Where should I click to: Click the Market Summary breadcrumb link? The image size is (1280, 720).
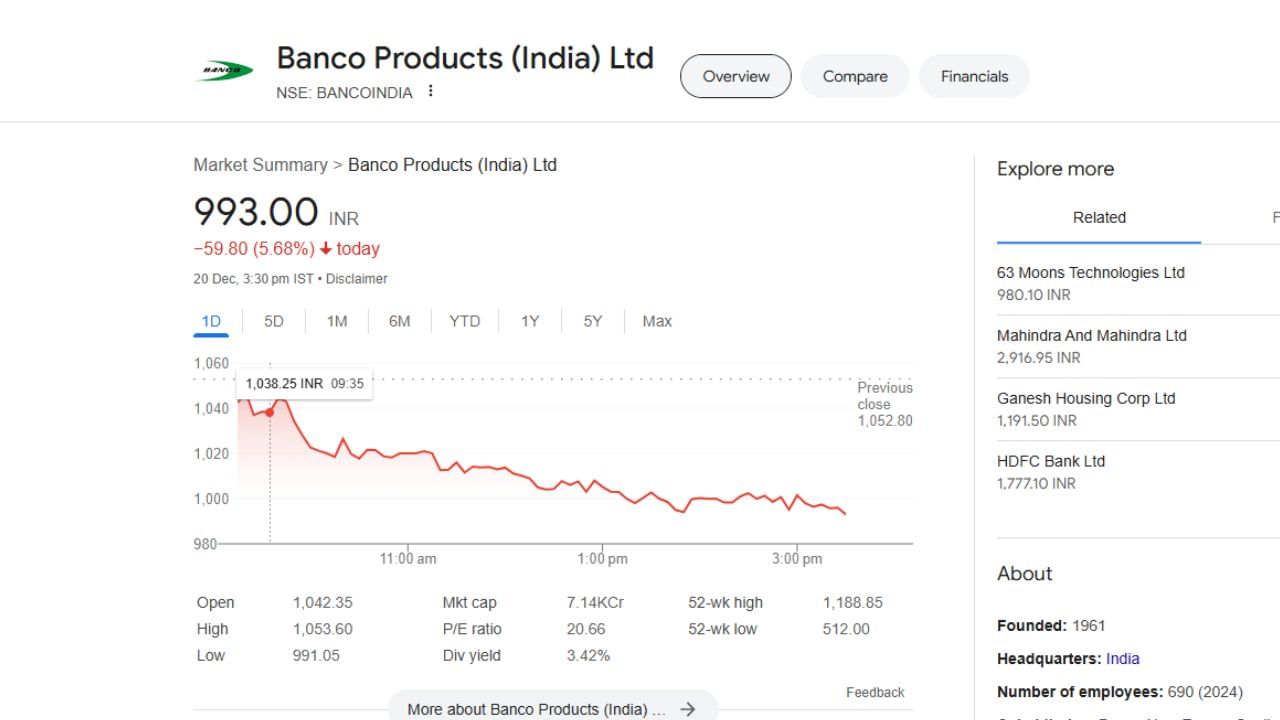point(260,165)
